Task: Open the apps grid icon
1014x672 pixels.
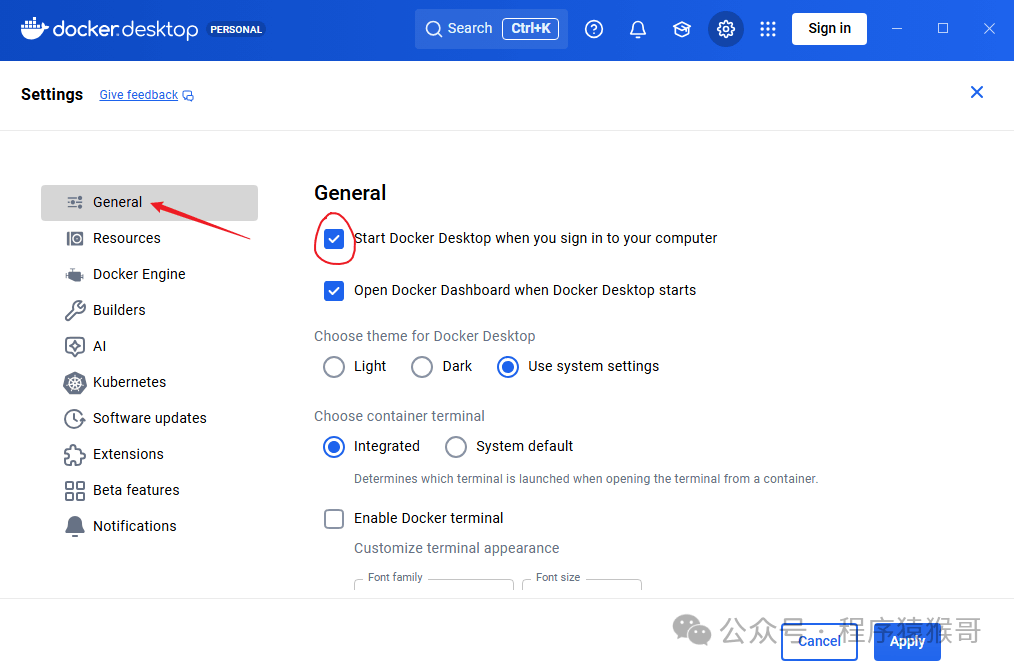Action: 768,29
